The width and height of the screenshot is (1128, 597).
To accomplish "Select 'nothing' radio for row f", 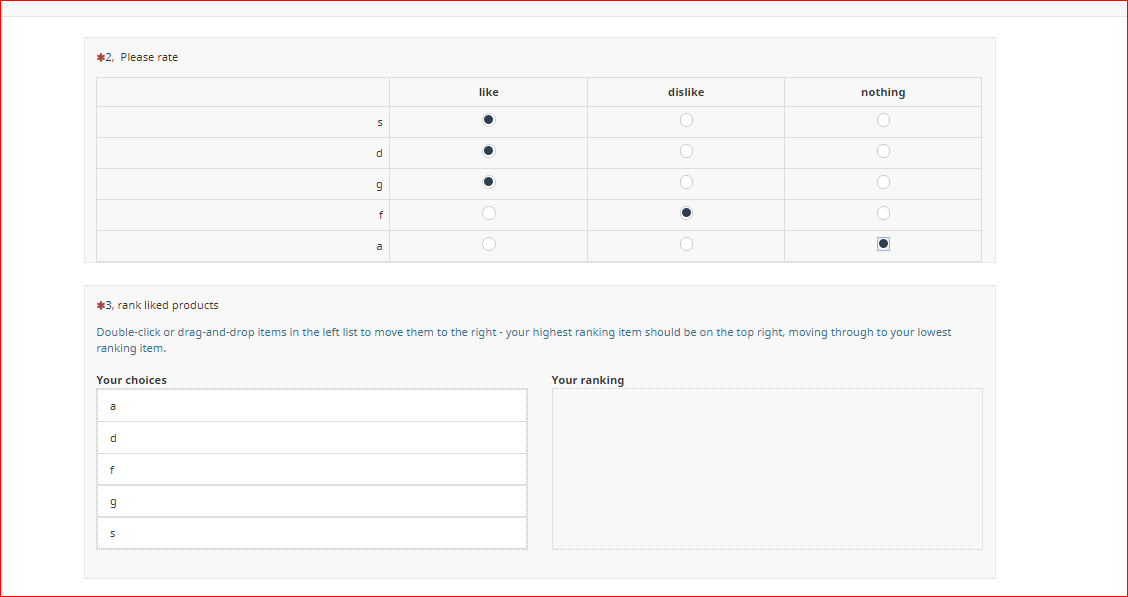I will [x=883, y=213].
